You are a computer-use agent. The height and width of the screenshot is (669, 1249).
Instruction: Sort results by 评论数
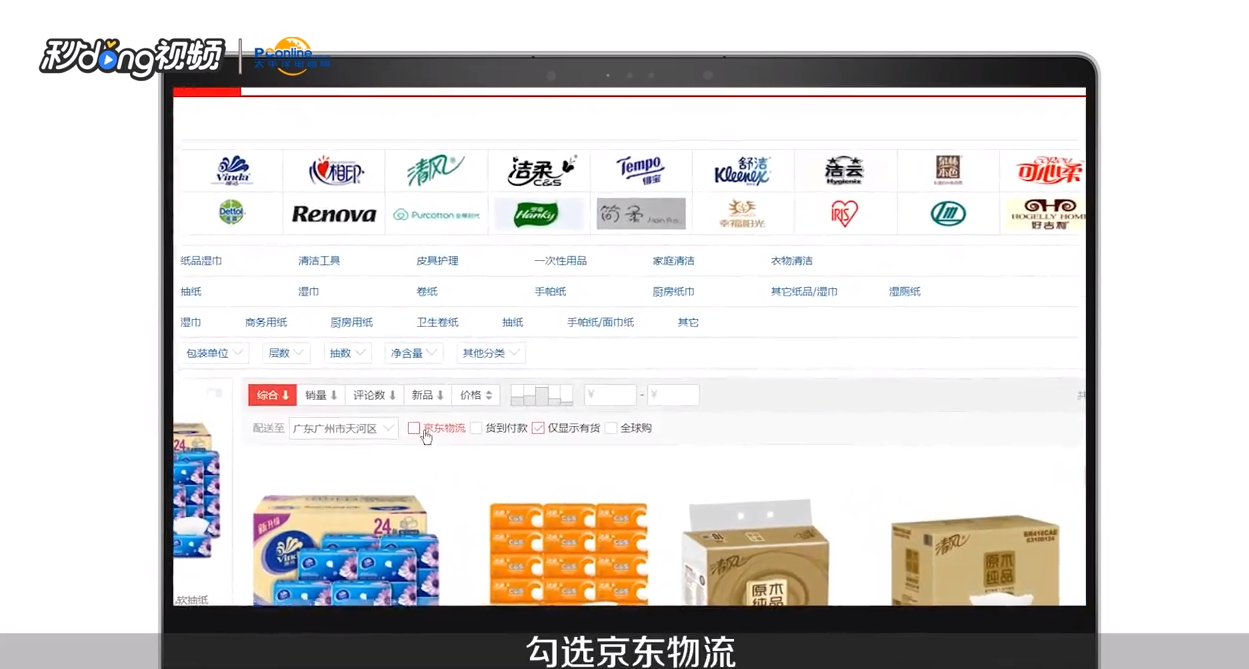tap(374, 395)
